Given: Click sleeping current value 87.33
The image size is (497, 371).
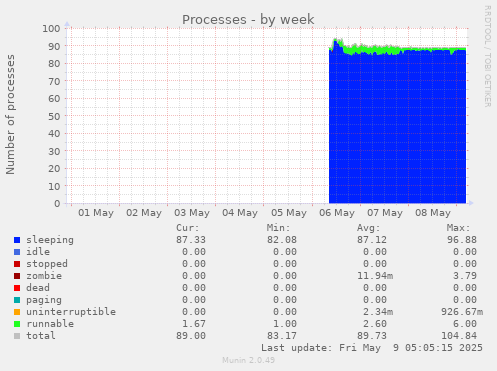Looking at the screenshot, I should [191, 240].
